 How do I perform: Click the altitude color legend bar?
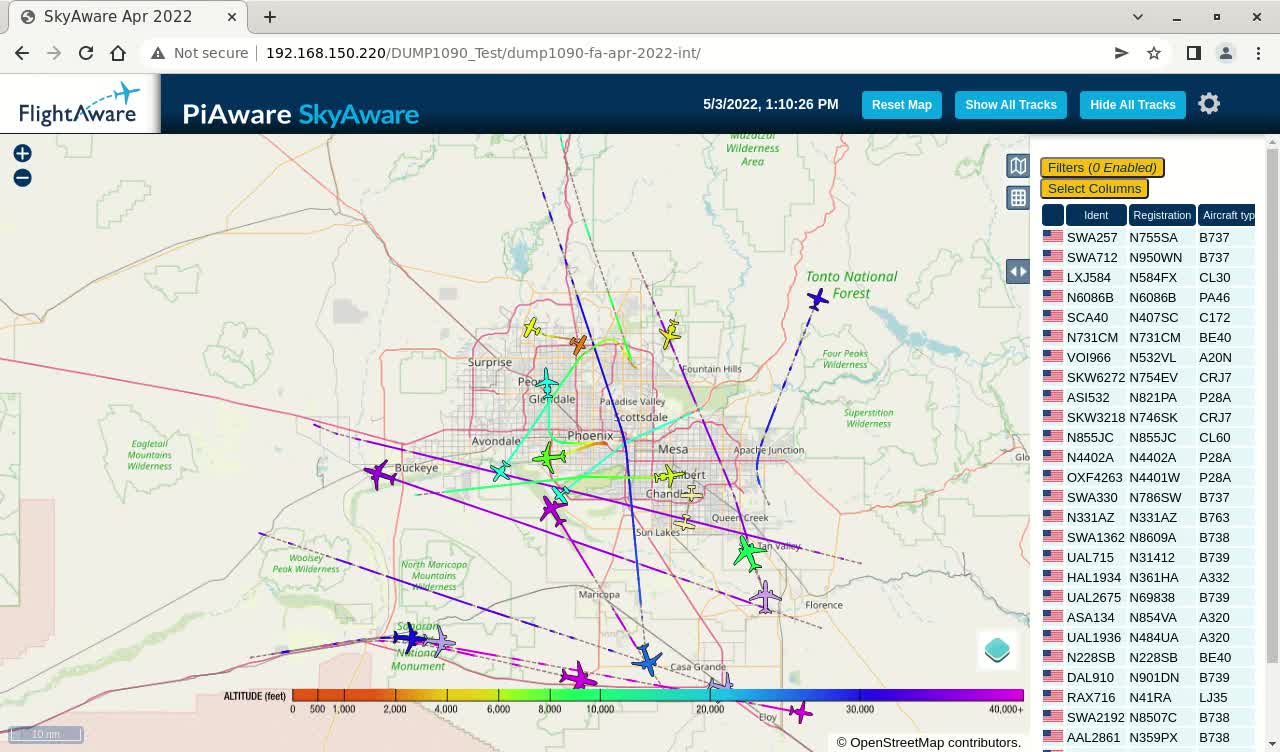click(x=658, y=695)
